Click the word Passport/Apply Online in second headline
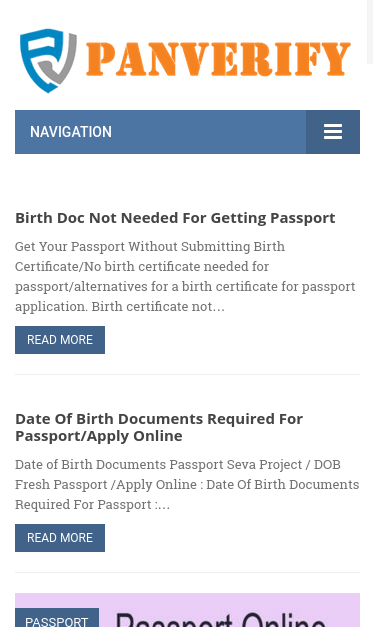The height and width of the screenshot is (627, 375). (99, 436)
